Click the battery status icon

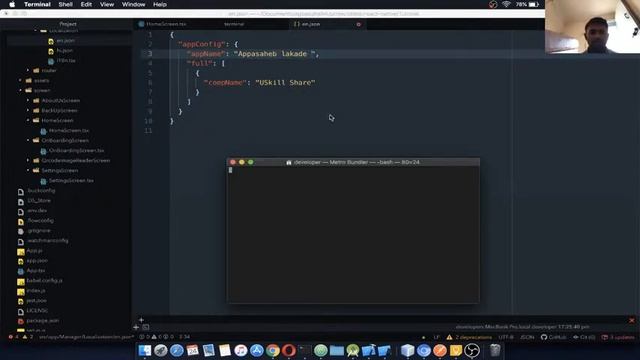(x=534, y=4)
